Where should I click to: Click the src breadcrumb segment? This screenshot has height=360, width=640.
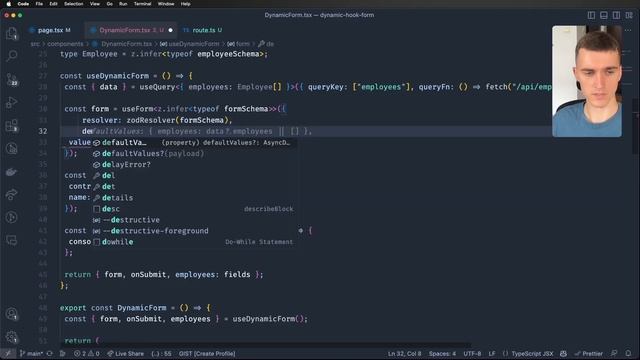(35, 44)
